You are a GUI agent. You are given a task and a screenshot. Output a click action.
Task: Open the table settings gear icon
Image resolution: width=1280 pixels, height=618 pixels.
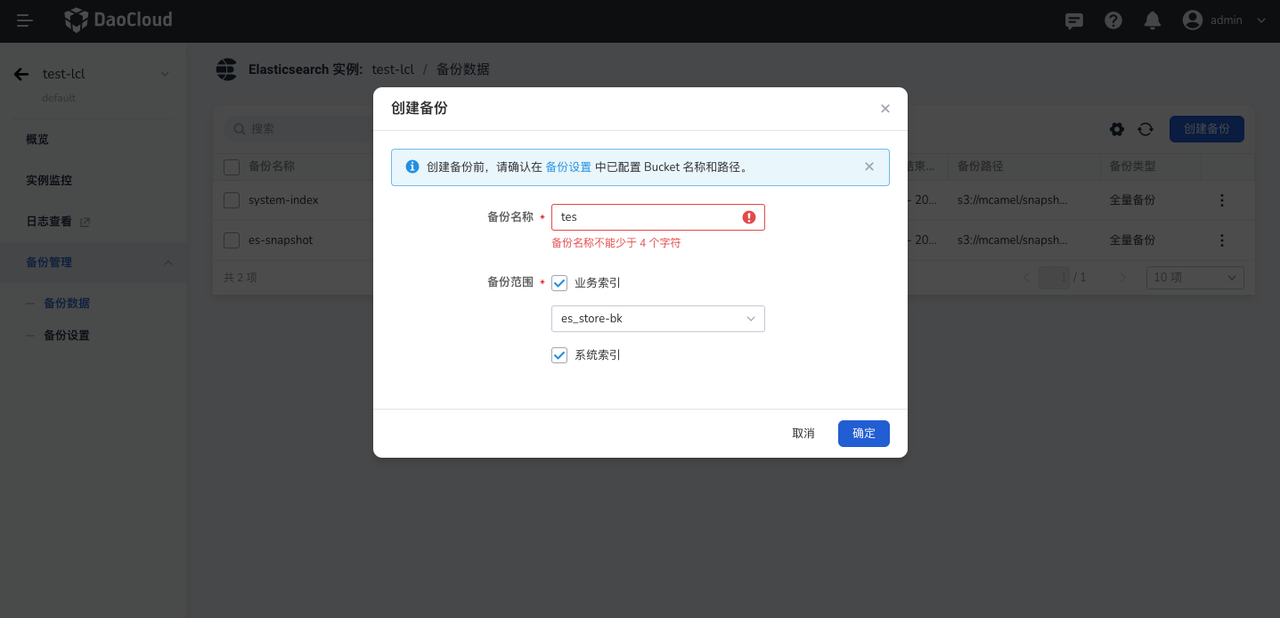point(1117,129)
